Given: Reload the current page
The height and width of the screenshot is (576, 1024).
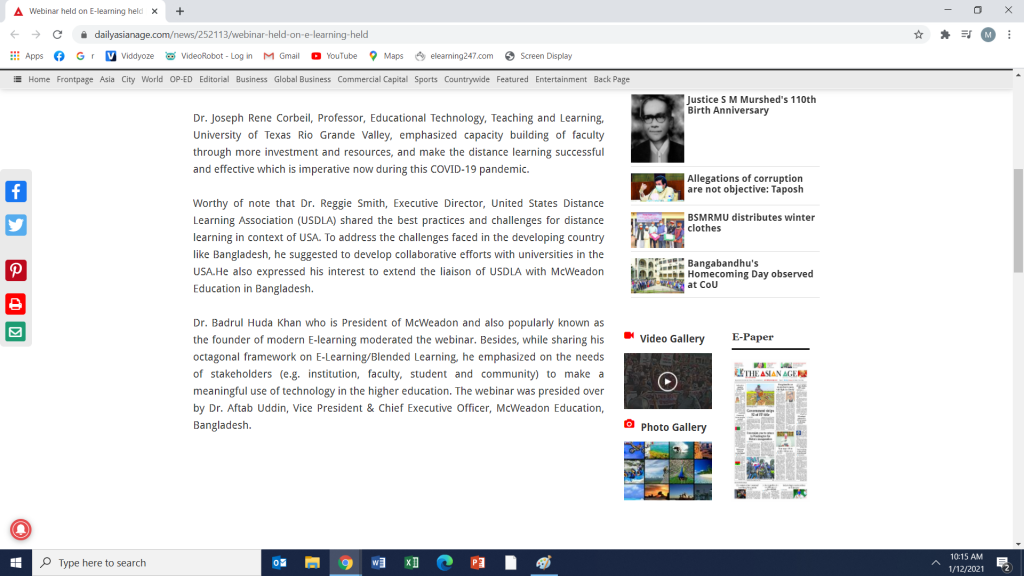Looking at the screenshot, I should click(57, 35).
